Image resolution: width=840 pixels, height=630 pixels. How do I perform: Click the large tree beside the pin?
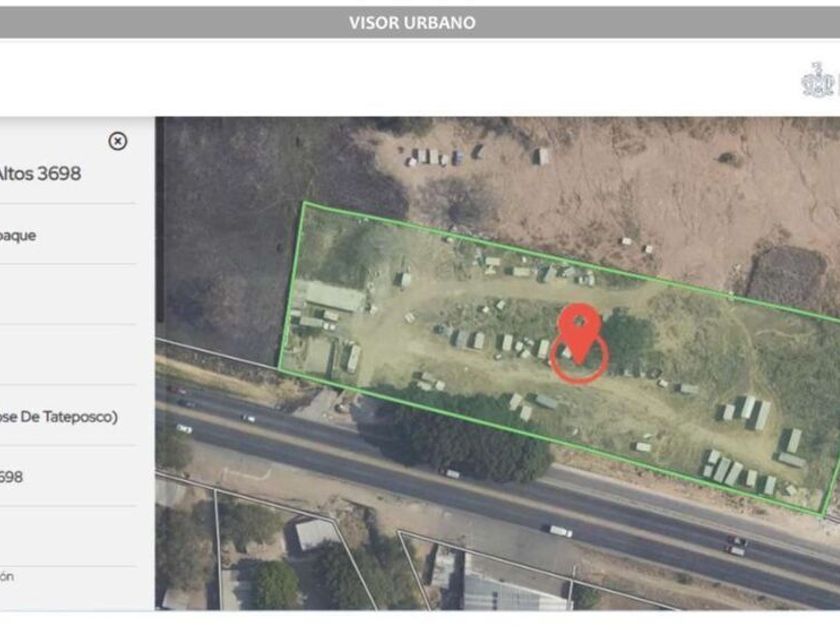click(x=627, y=339)
